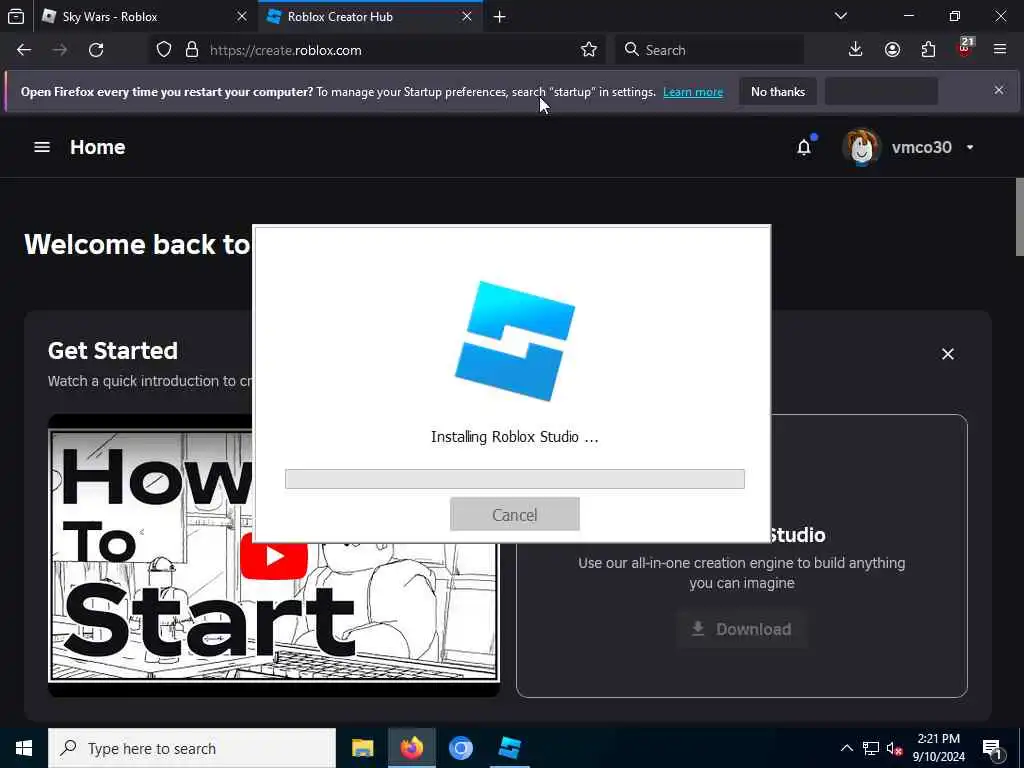Follow the Learn more link

(x=693, y=92)
